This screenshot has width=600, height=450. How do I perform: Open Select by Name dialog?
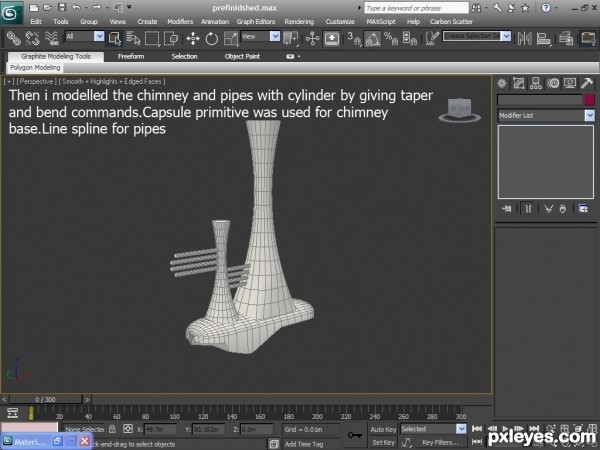point(133,38)
